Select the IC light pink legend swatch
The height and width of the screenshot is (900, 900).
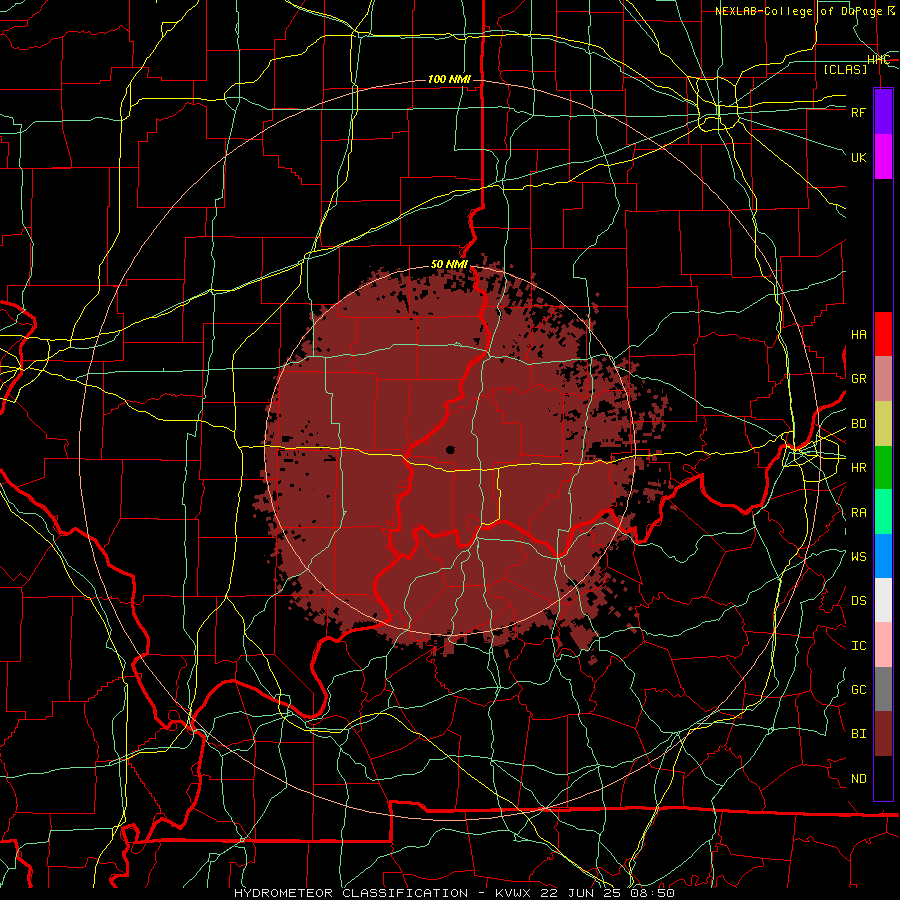(883, 645)
